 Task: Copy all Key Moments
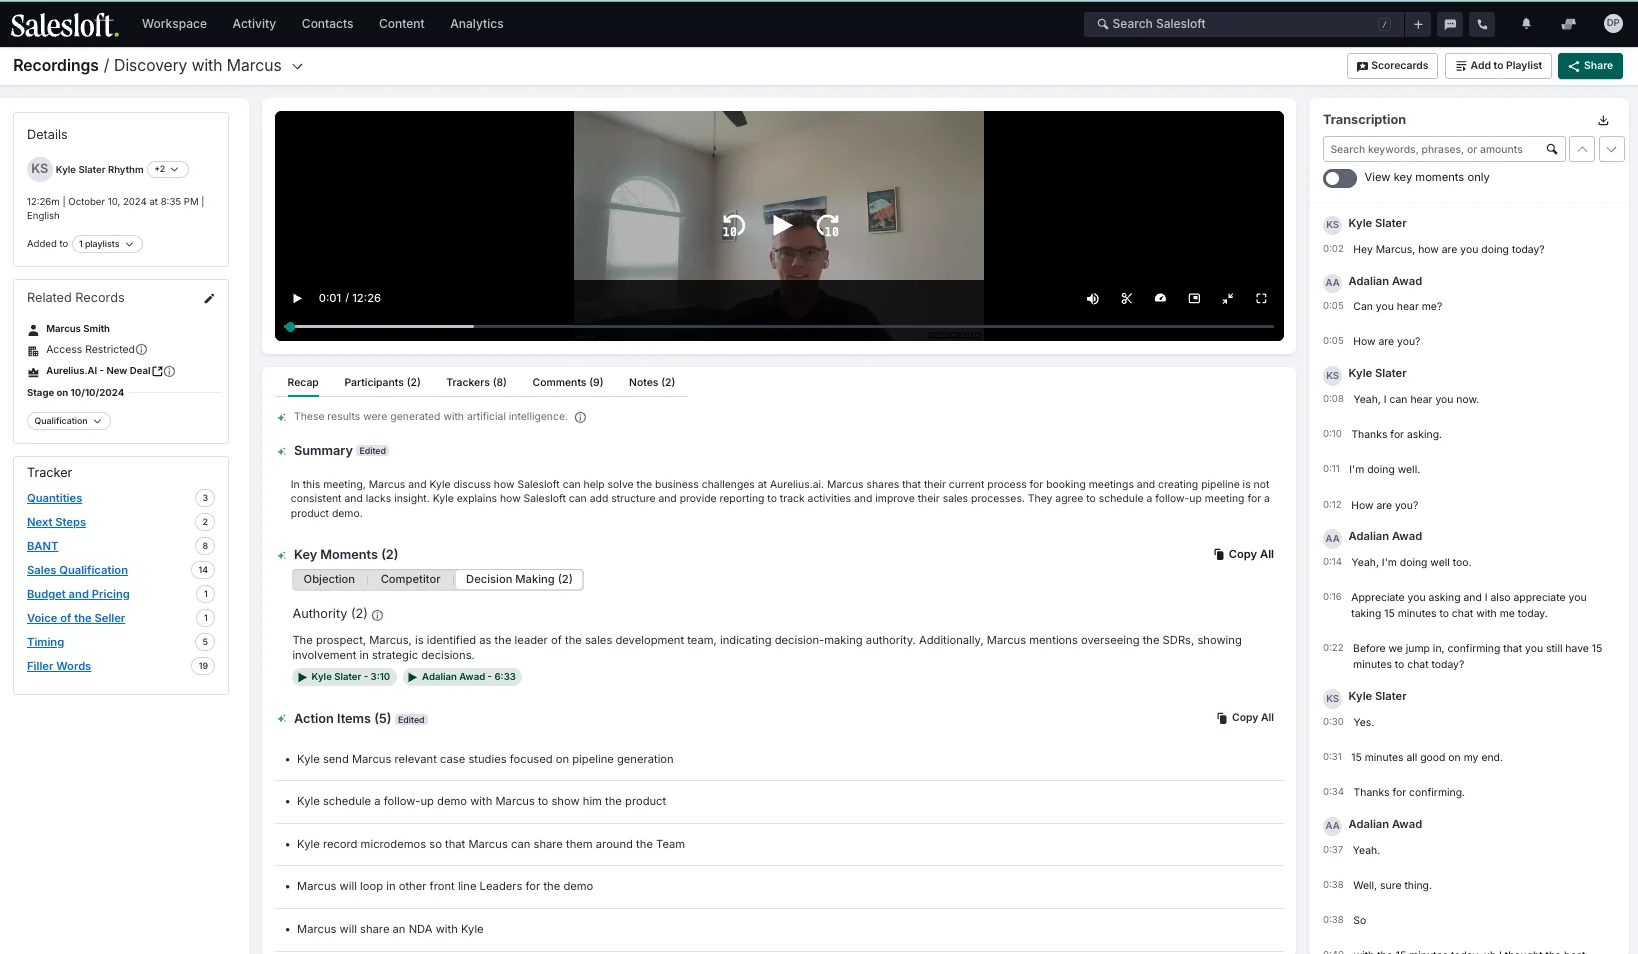coord(1244,554)
